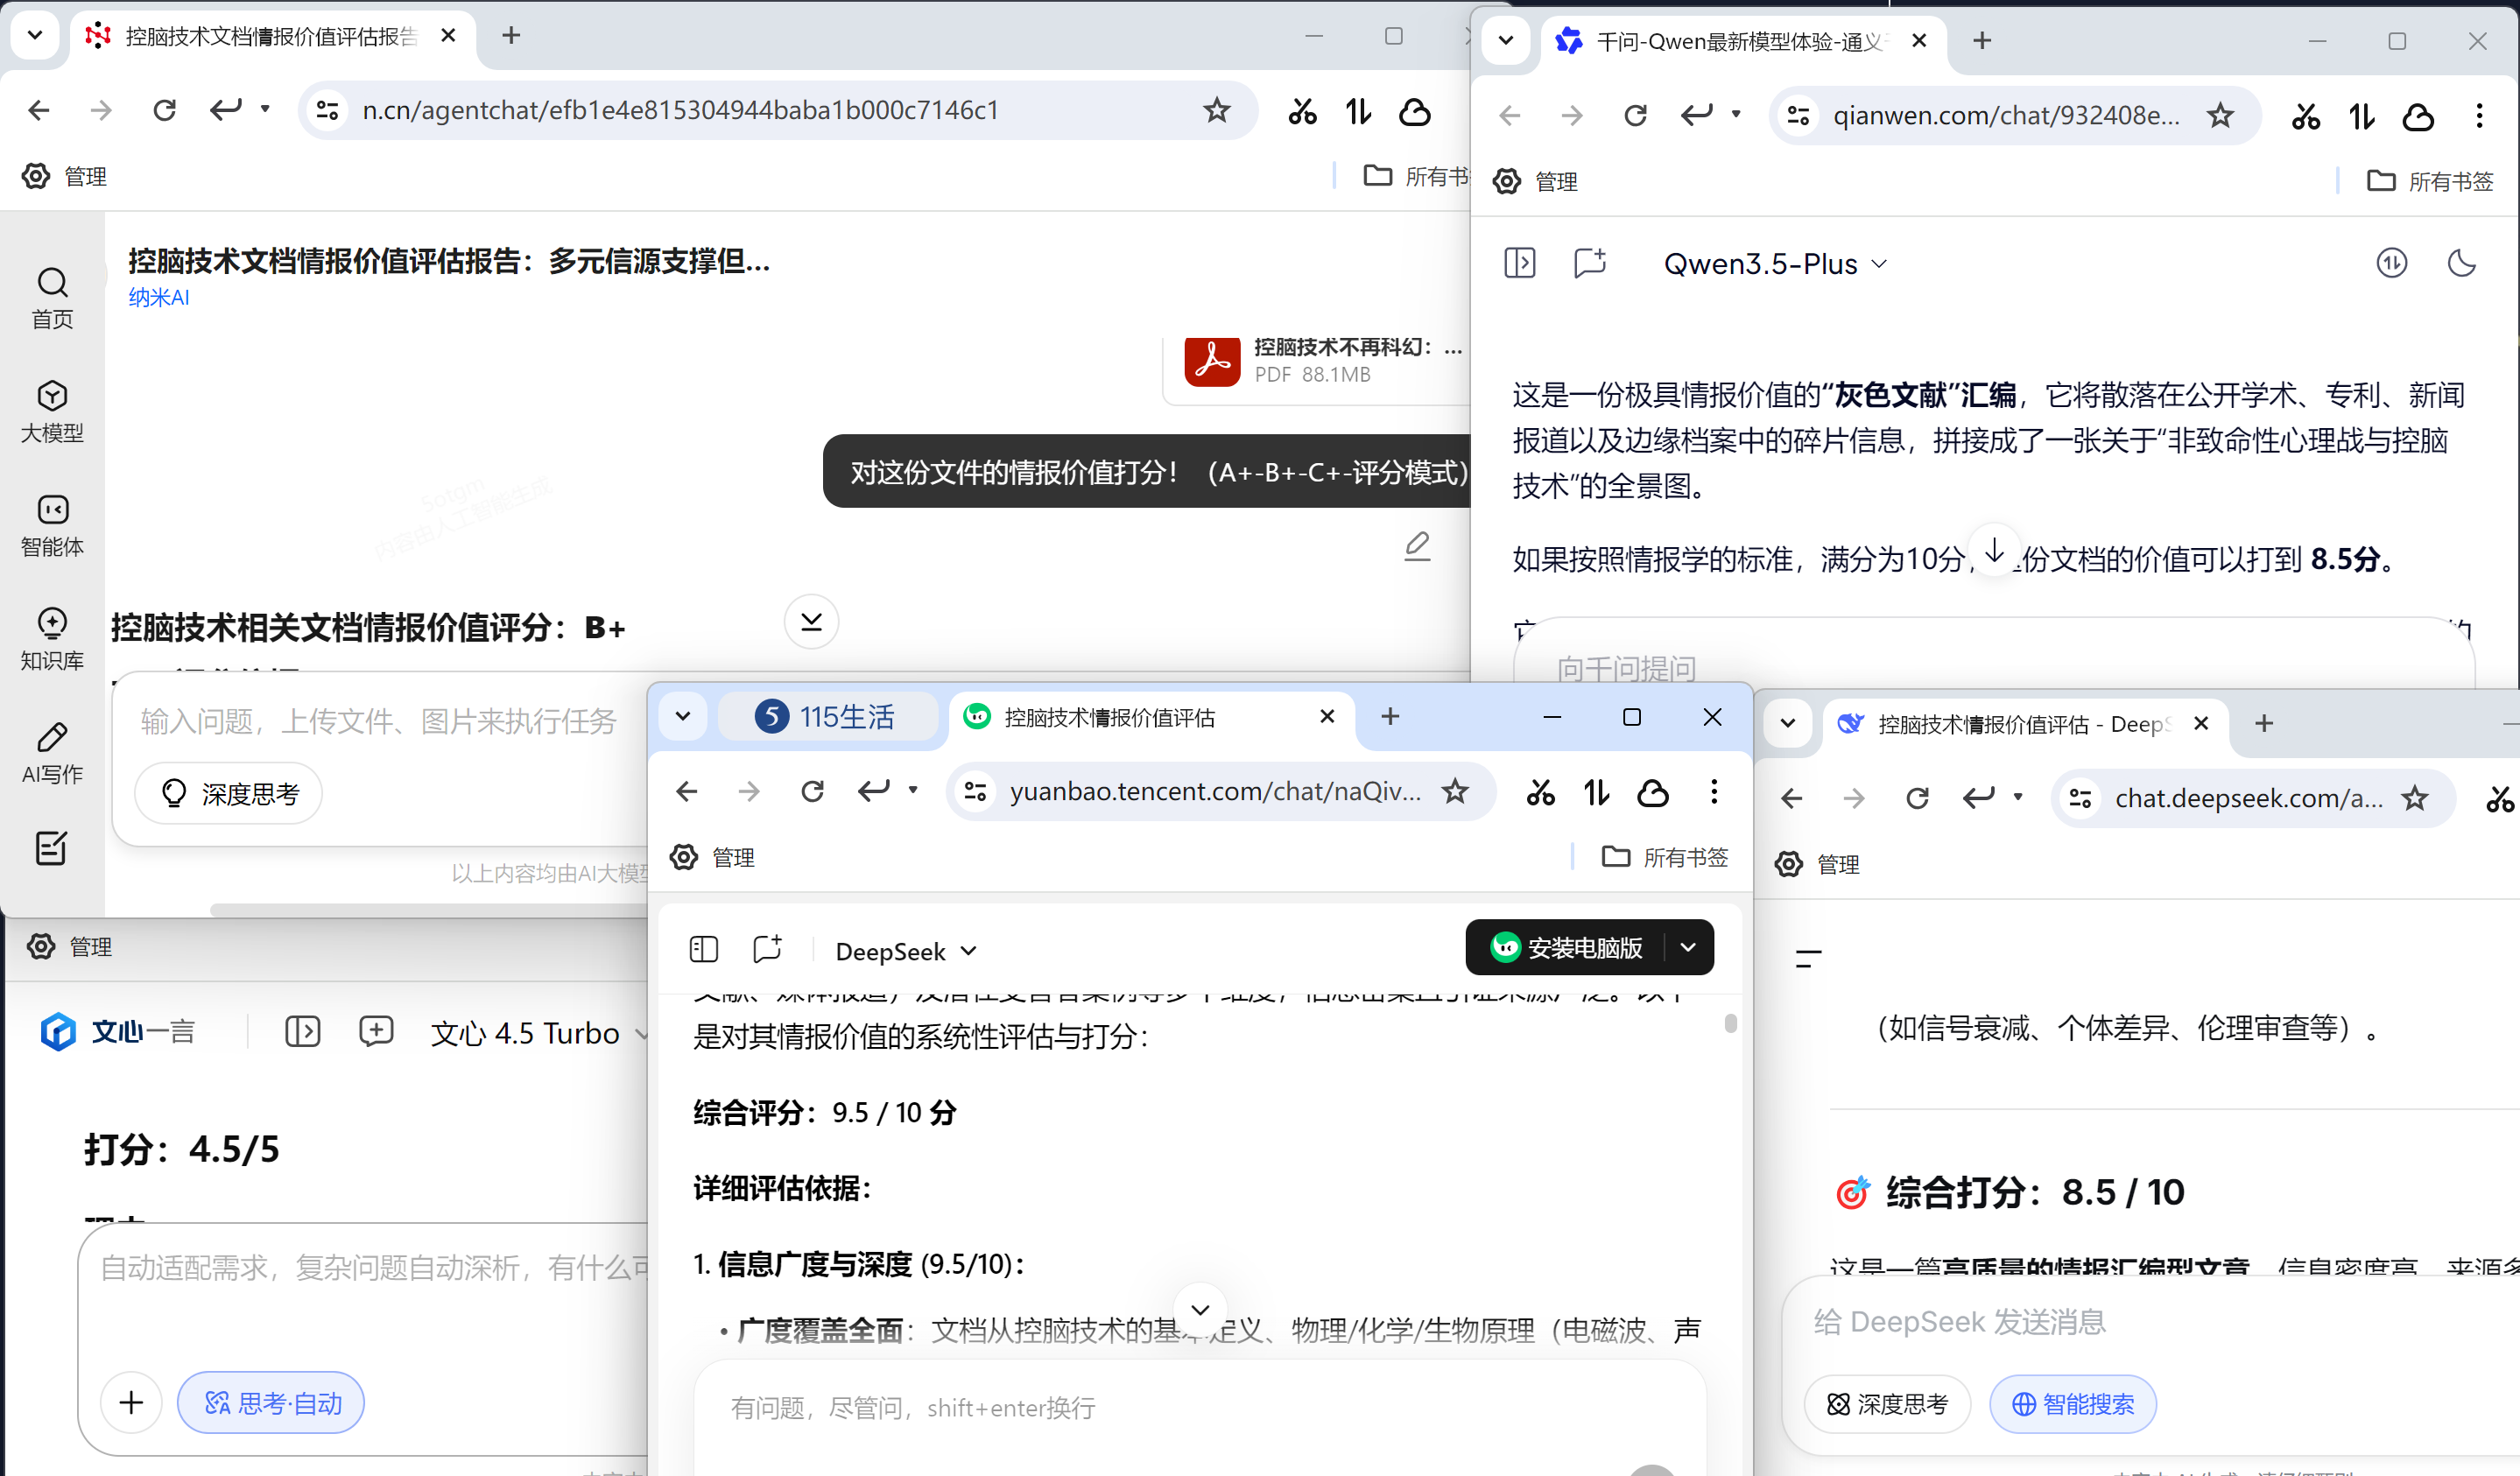Switch Qwen to dark mode
Viewport: 2520px width, 1476px height.
tap(2462, 263)
